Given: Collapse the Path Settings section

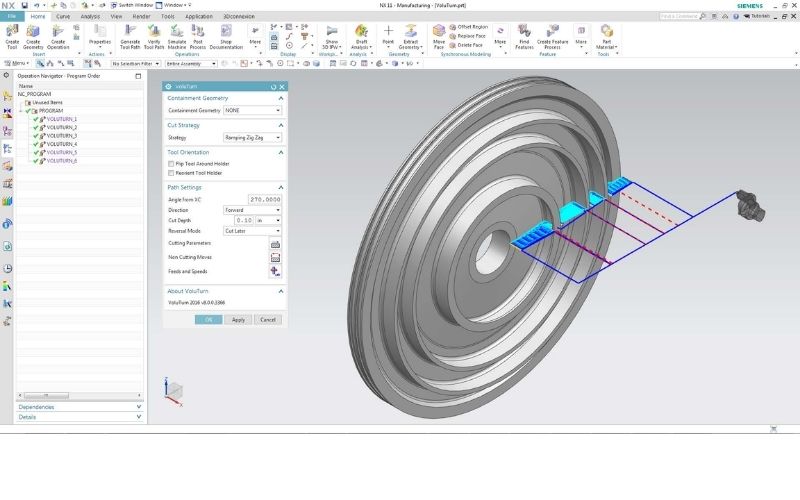Looking at the screenshot, I should pyautogui.click(x=281, y=187).
